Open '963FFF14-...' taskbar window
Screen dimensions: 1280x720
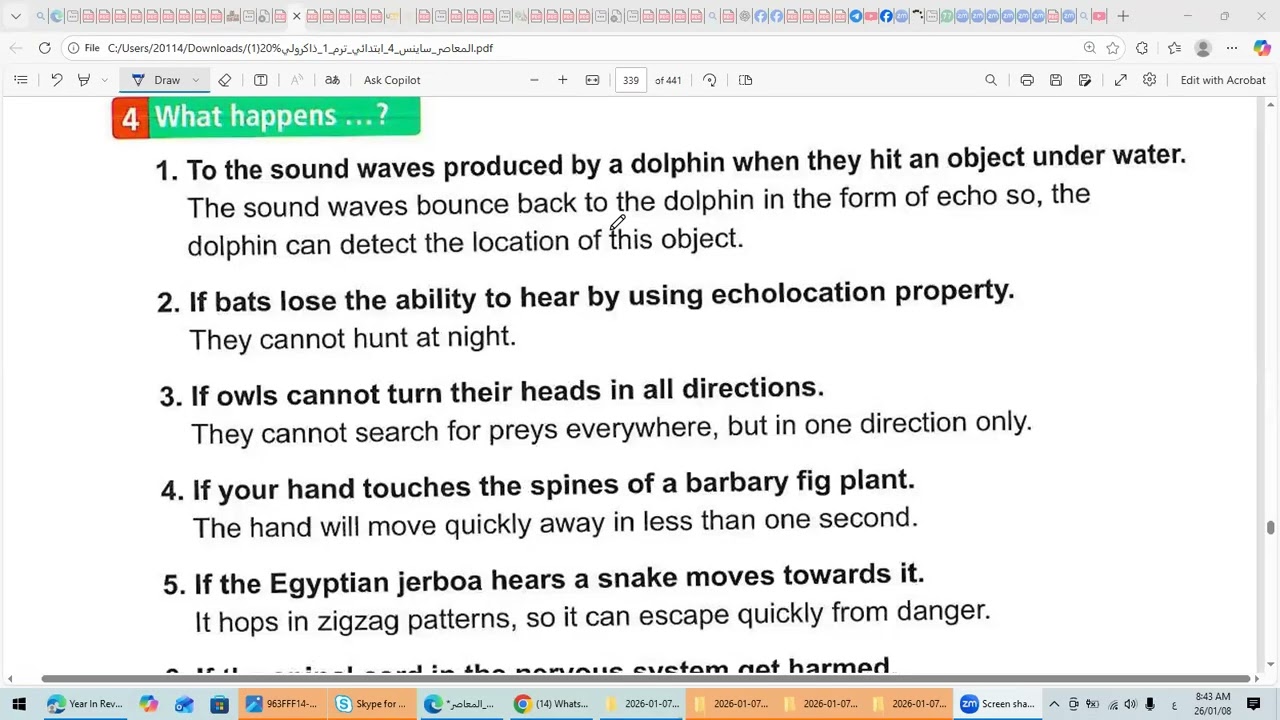tap(281, 704)
